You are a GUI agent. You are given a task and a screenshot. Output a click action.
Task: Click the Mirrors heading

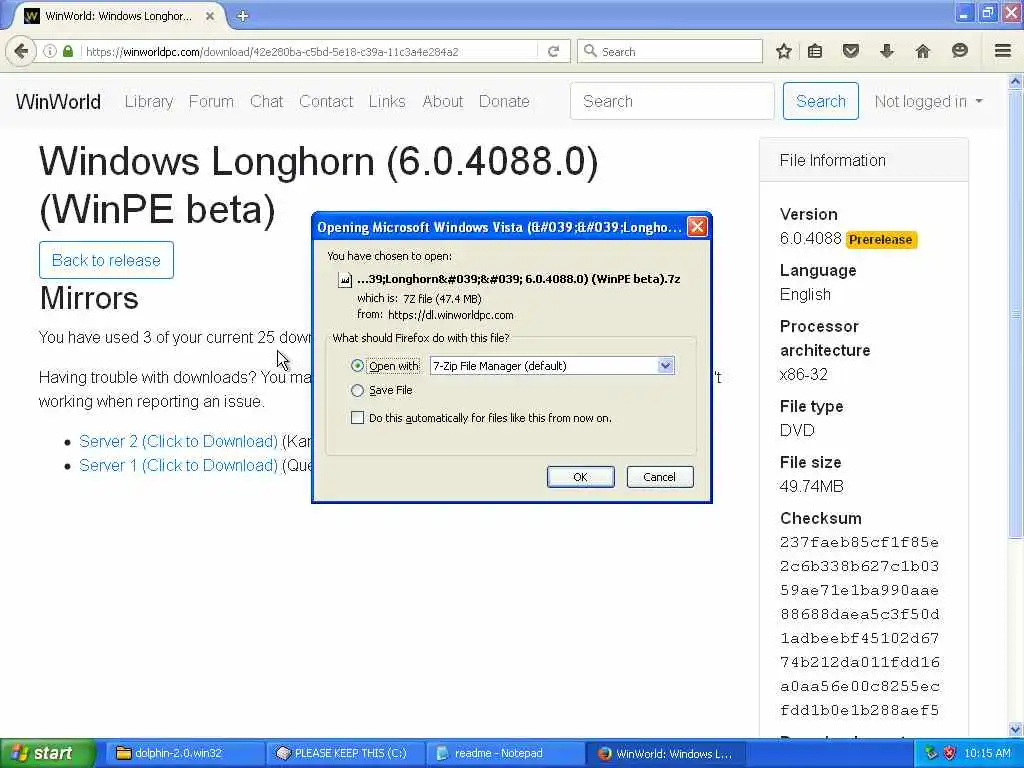point(89,298)
